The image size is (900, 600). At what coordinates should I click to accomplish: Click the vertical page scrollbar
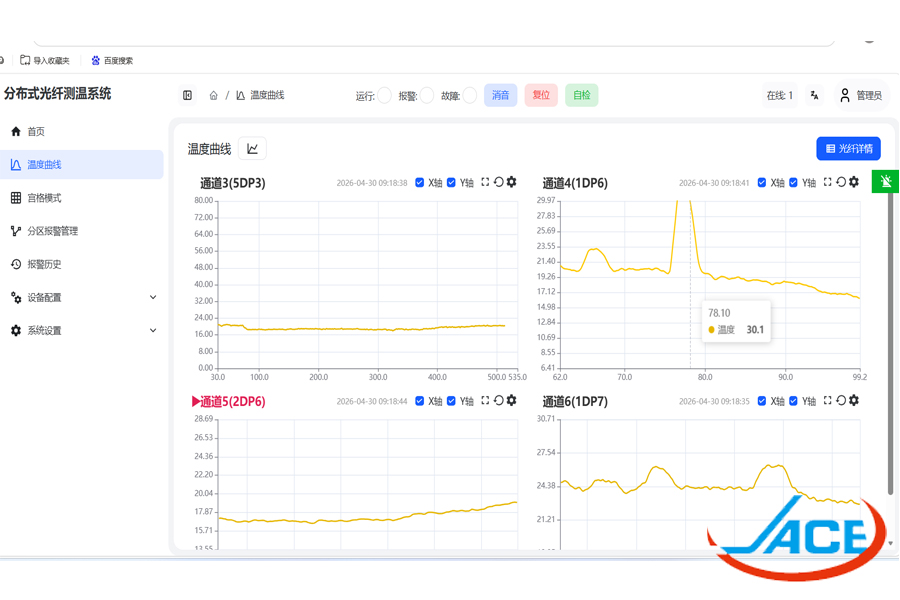click(x=890, y=343)
